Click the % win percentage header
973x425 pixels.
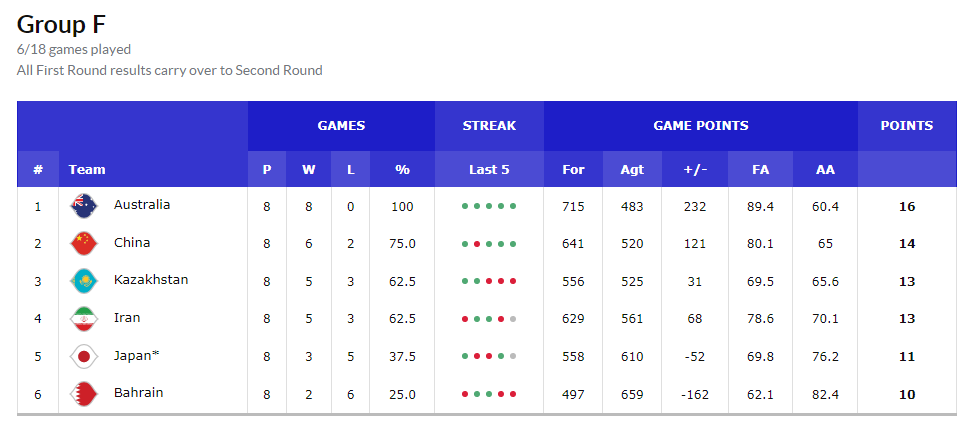(402, 170)
